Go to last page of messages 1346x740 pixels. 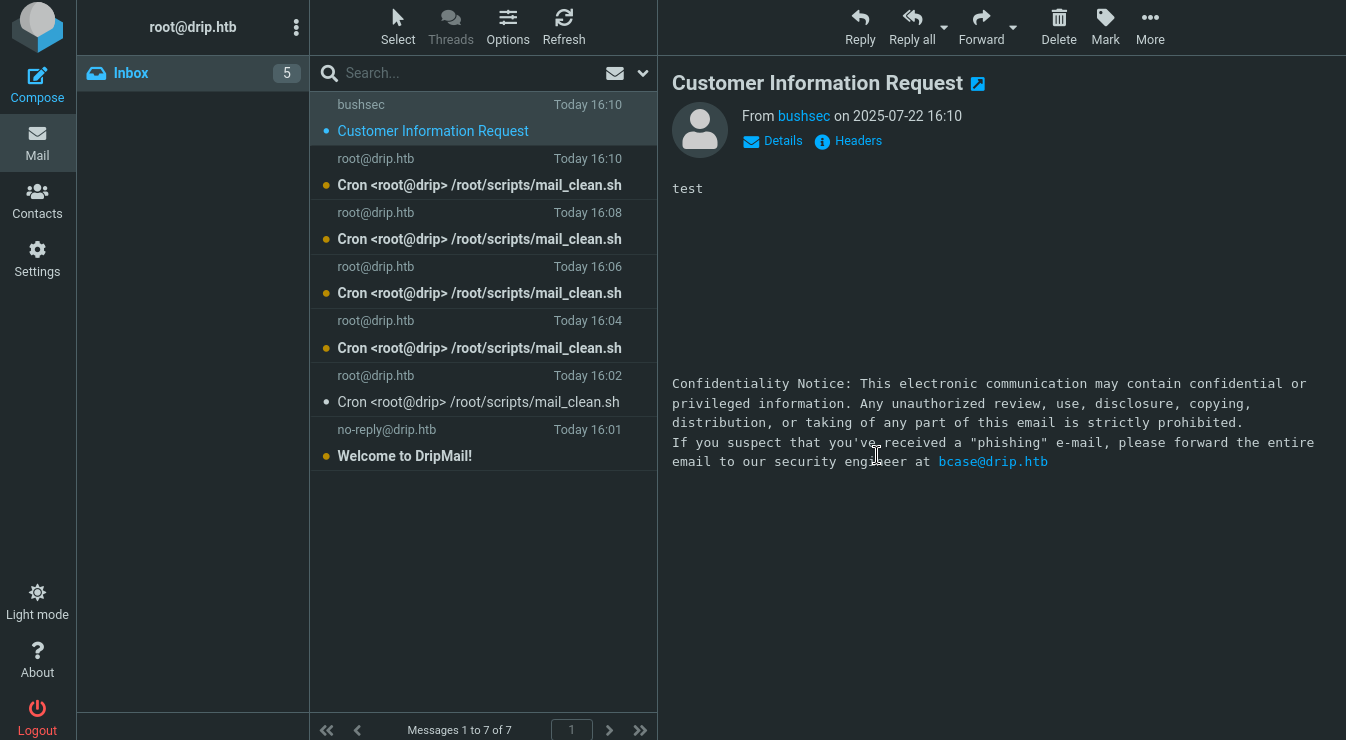640,730
